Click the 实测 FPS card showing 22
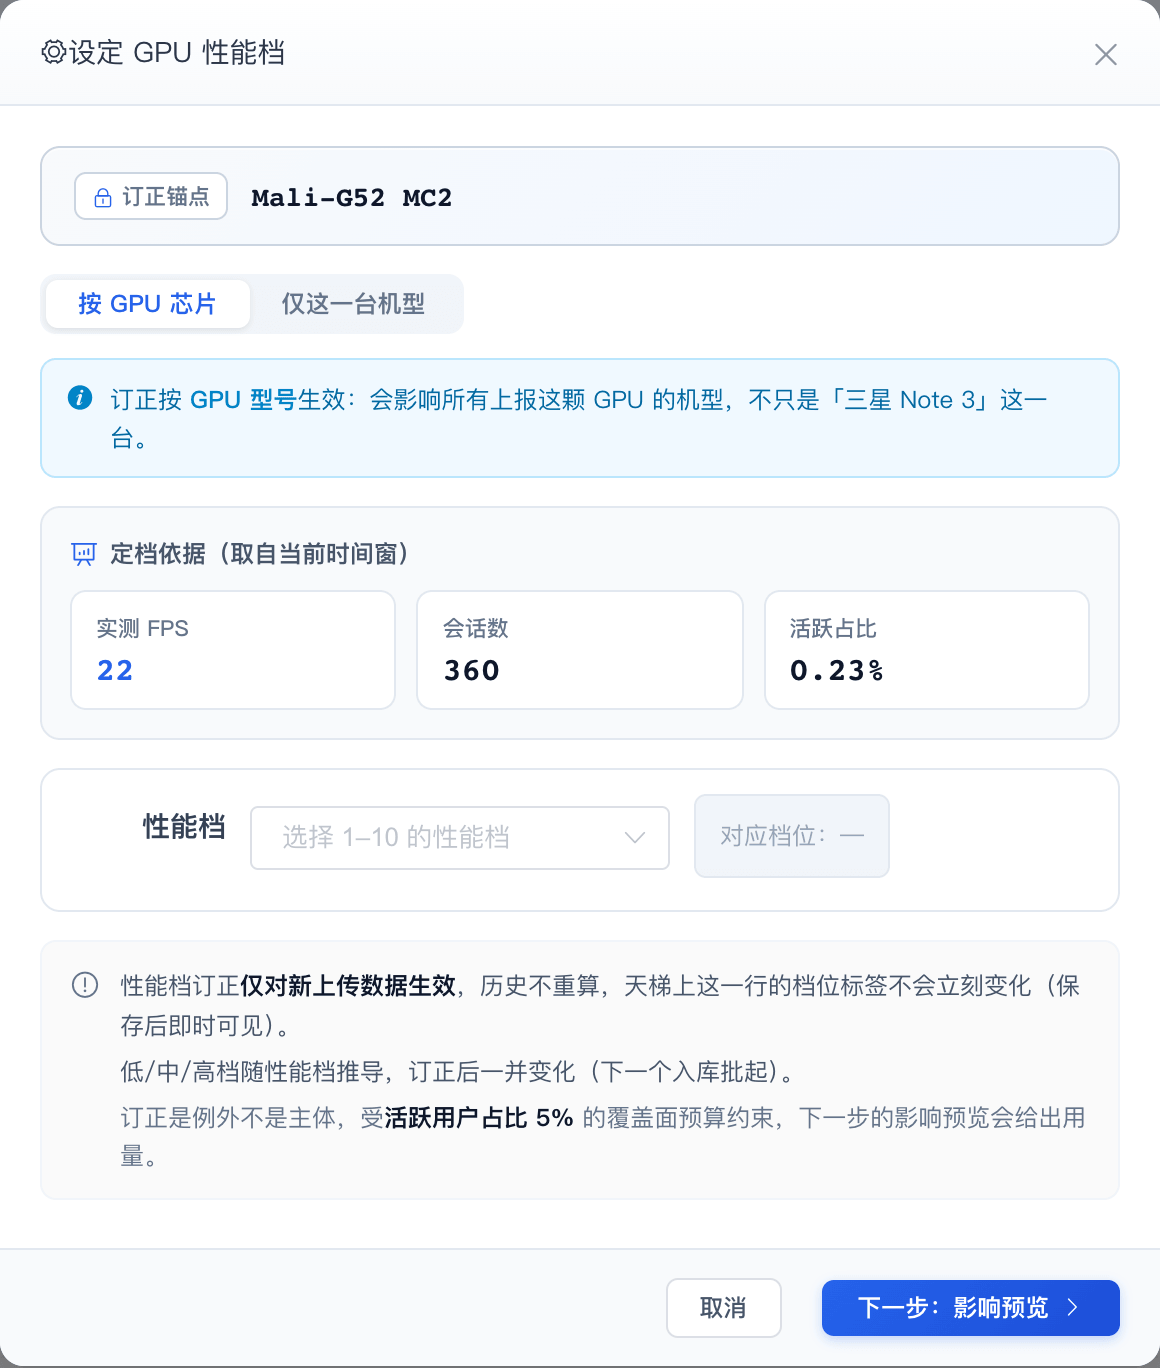Viewport: 1160px width, 1368px height. pyautogui.click(x=233, y=650)
